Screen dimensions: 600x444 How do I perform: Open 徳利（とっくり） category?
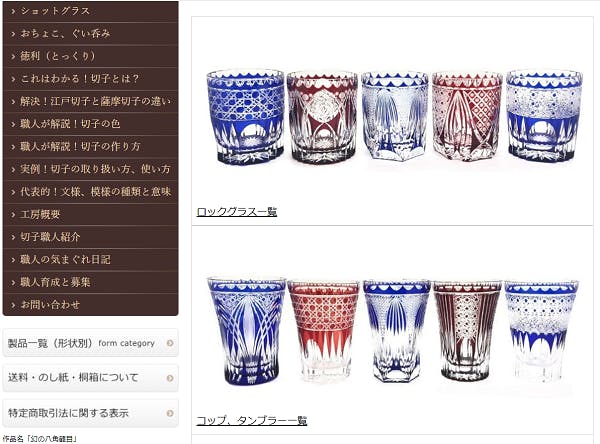90,56
